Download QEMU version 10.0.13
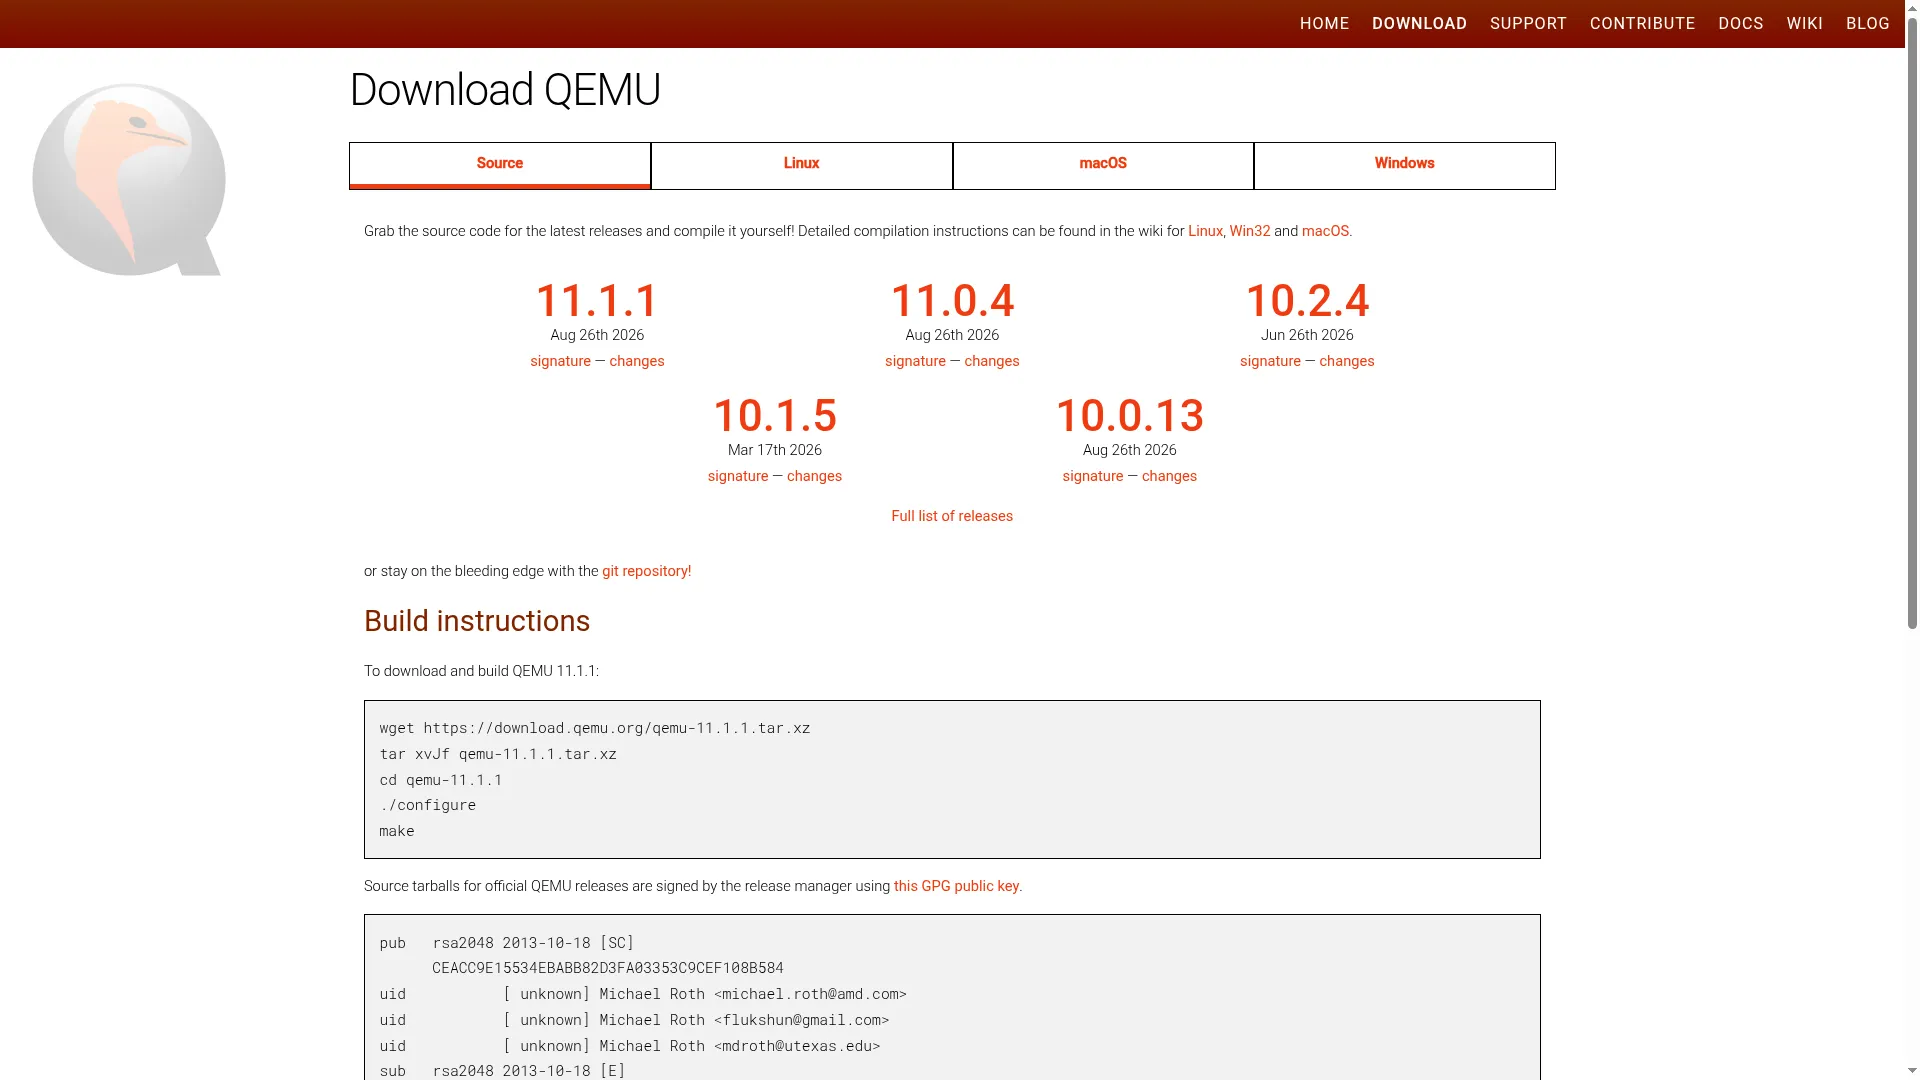Image resolution: width=1920 pixels, height=1080 pixels. (x=1130, y=416)
